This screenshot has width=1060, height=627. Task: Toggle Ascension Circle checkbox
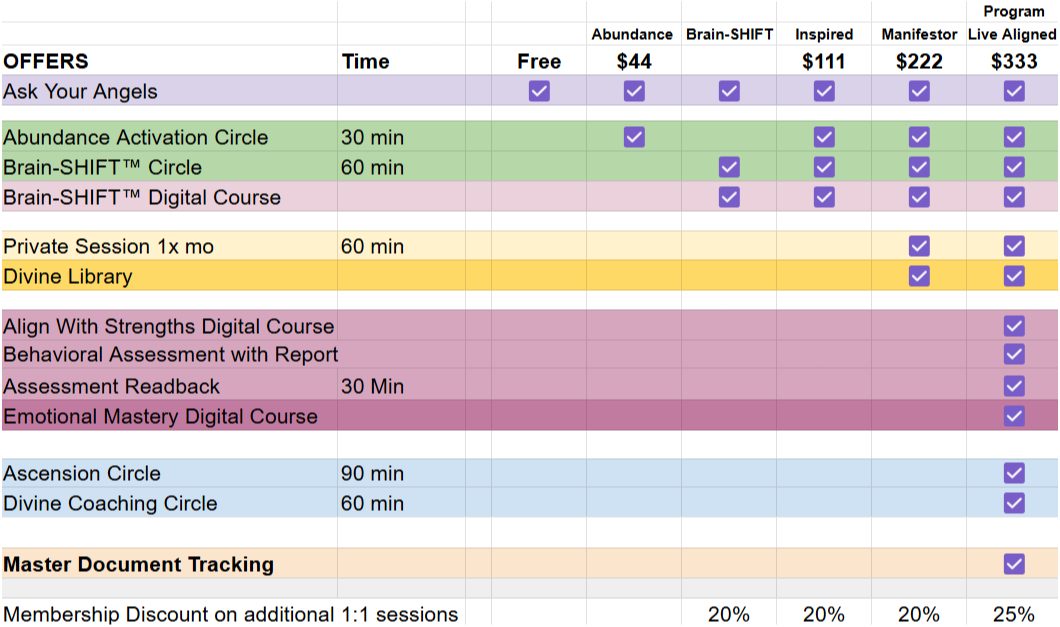tap(1013, 473)
